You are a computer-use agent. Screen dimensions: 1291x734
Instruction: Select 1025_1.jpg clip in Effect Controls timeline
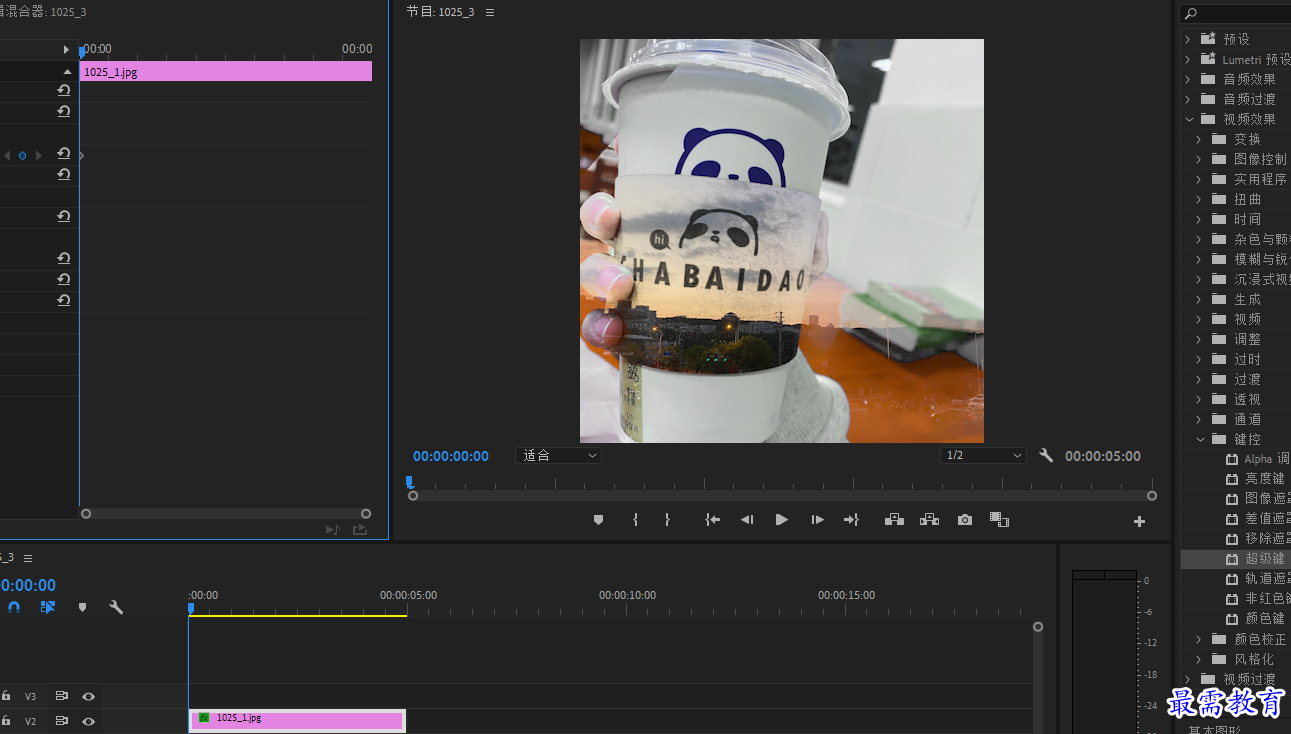click(226, 72)
